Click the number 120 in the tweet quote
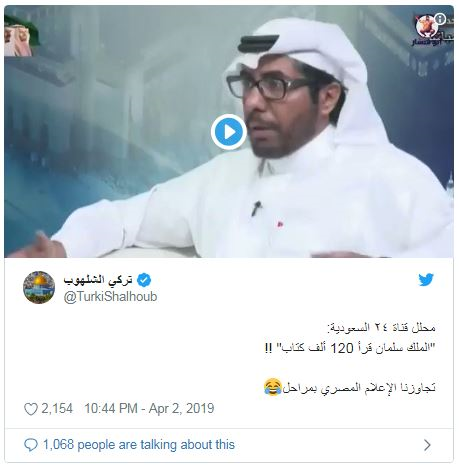The height and width of the screenshot is (468, 459). click(342, 348)
